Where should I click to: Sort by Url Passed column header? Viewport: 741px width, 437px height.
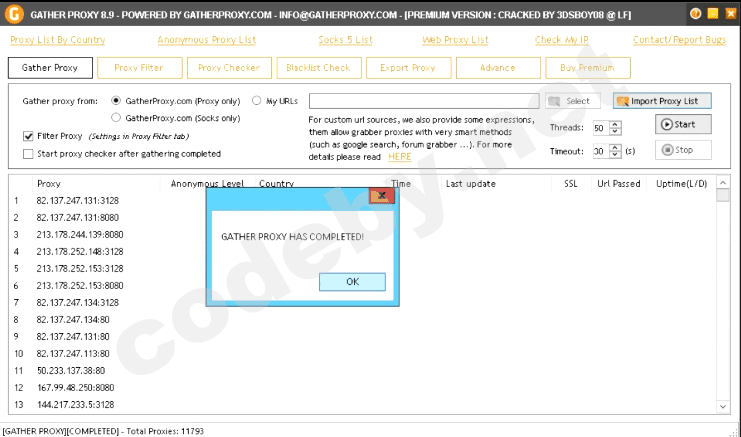pyautogui.click(x=619, y=184)
